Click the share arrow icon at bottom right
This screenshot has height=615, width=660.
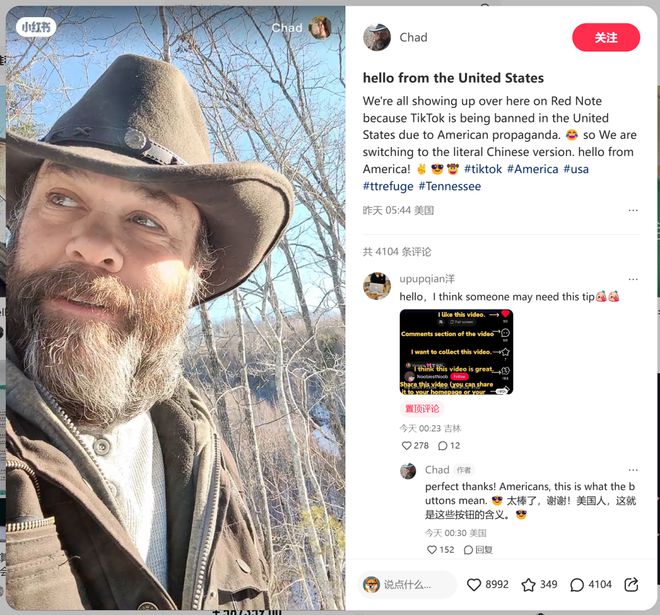pyautogui.click(x=631, y=584)
